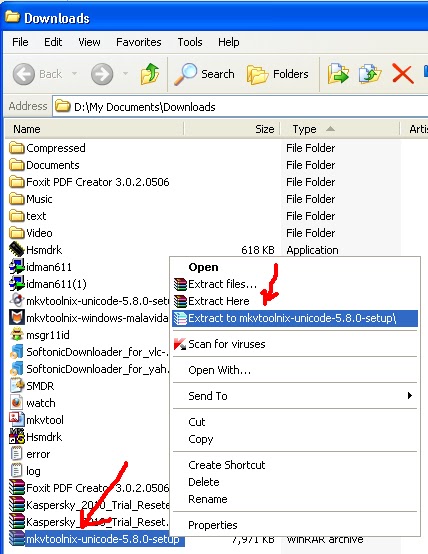Select the text folder icon
This screenshot has width=428, height=554.
(17, 216)
